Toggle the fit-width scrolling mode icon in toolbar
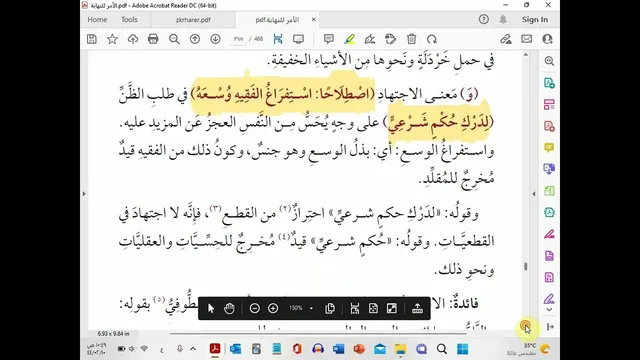640x360 pixels. [278, 39]
